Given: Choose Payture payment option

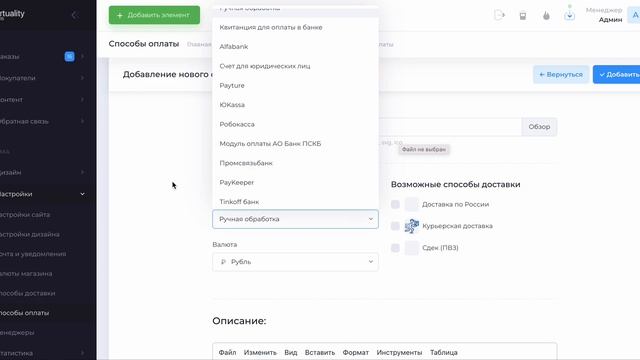Looking at the screenshot, I should pyautogui.click(x=295, y=85).
